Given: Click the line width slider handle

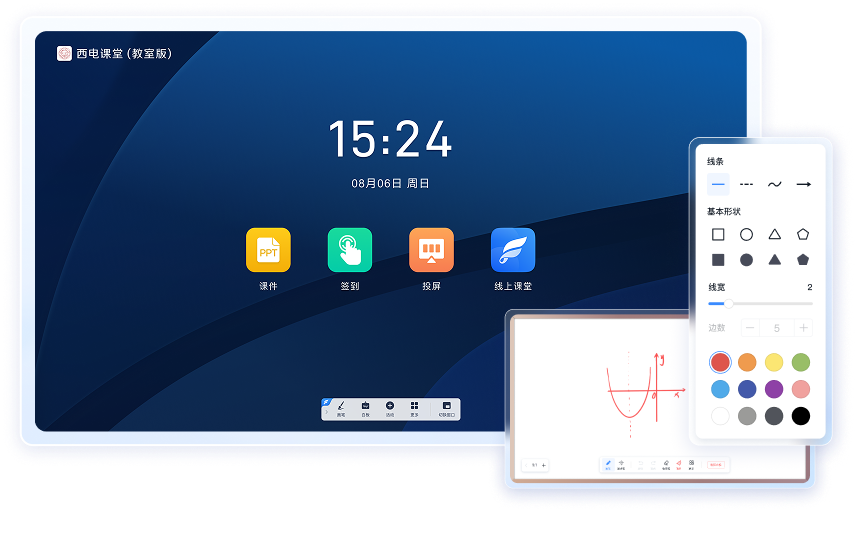Looking at the screenshot, I should point(728,303).
